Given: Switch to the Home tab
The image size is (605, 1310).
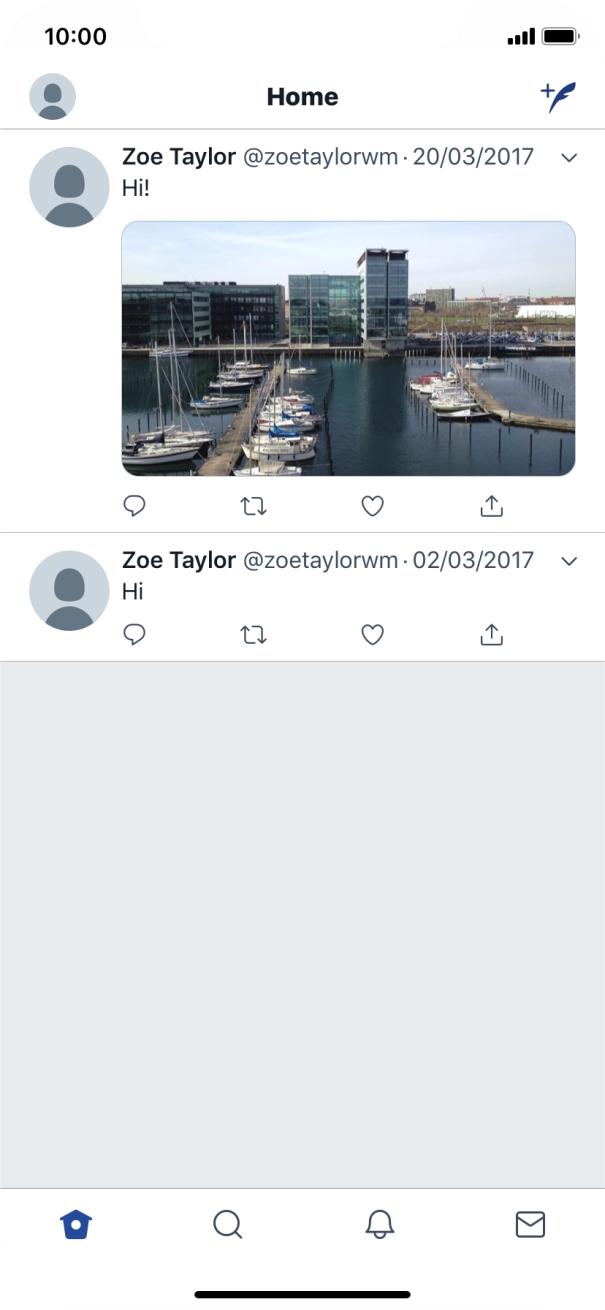Looking at the screenshot, I should coord(76,1223).
